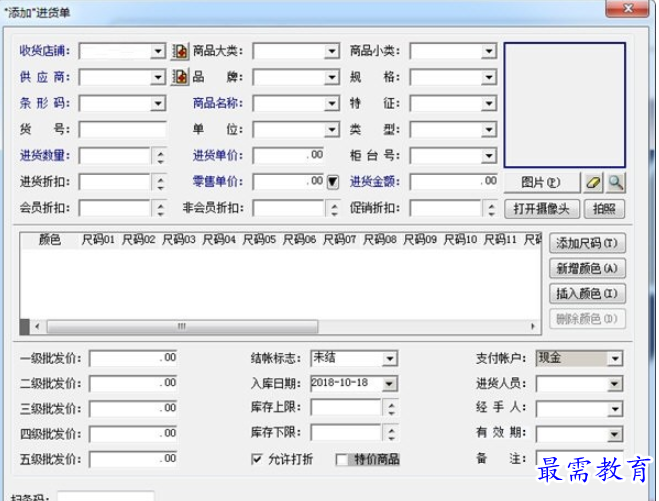Click the 五级批发价 input field
Viewport: 659px width, 501px height.
click(133, 459)
